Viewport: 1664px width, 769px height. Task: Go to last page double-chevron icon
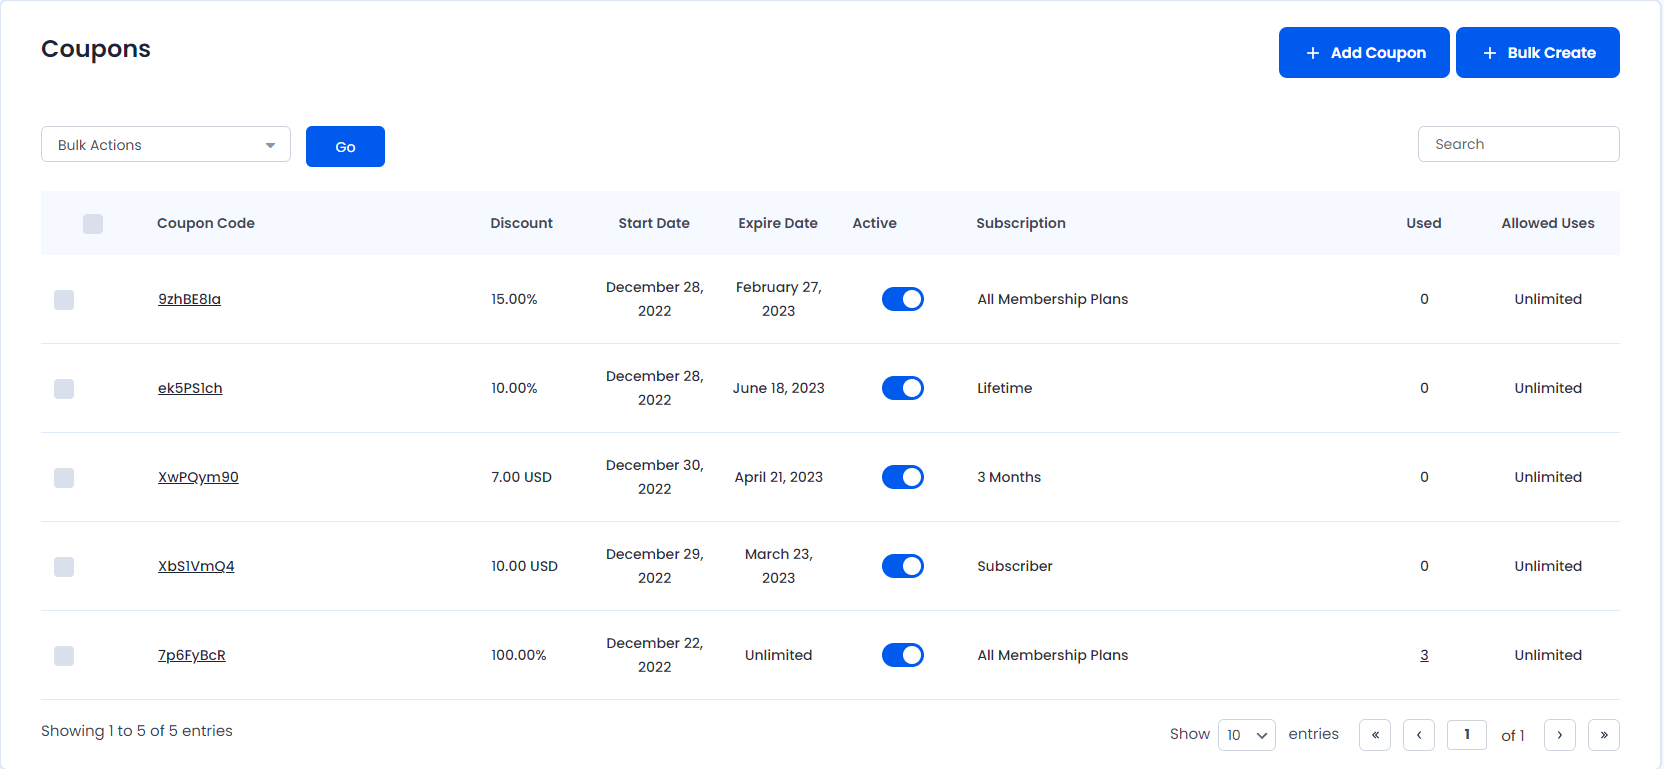coord(1604,735)
